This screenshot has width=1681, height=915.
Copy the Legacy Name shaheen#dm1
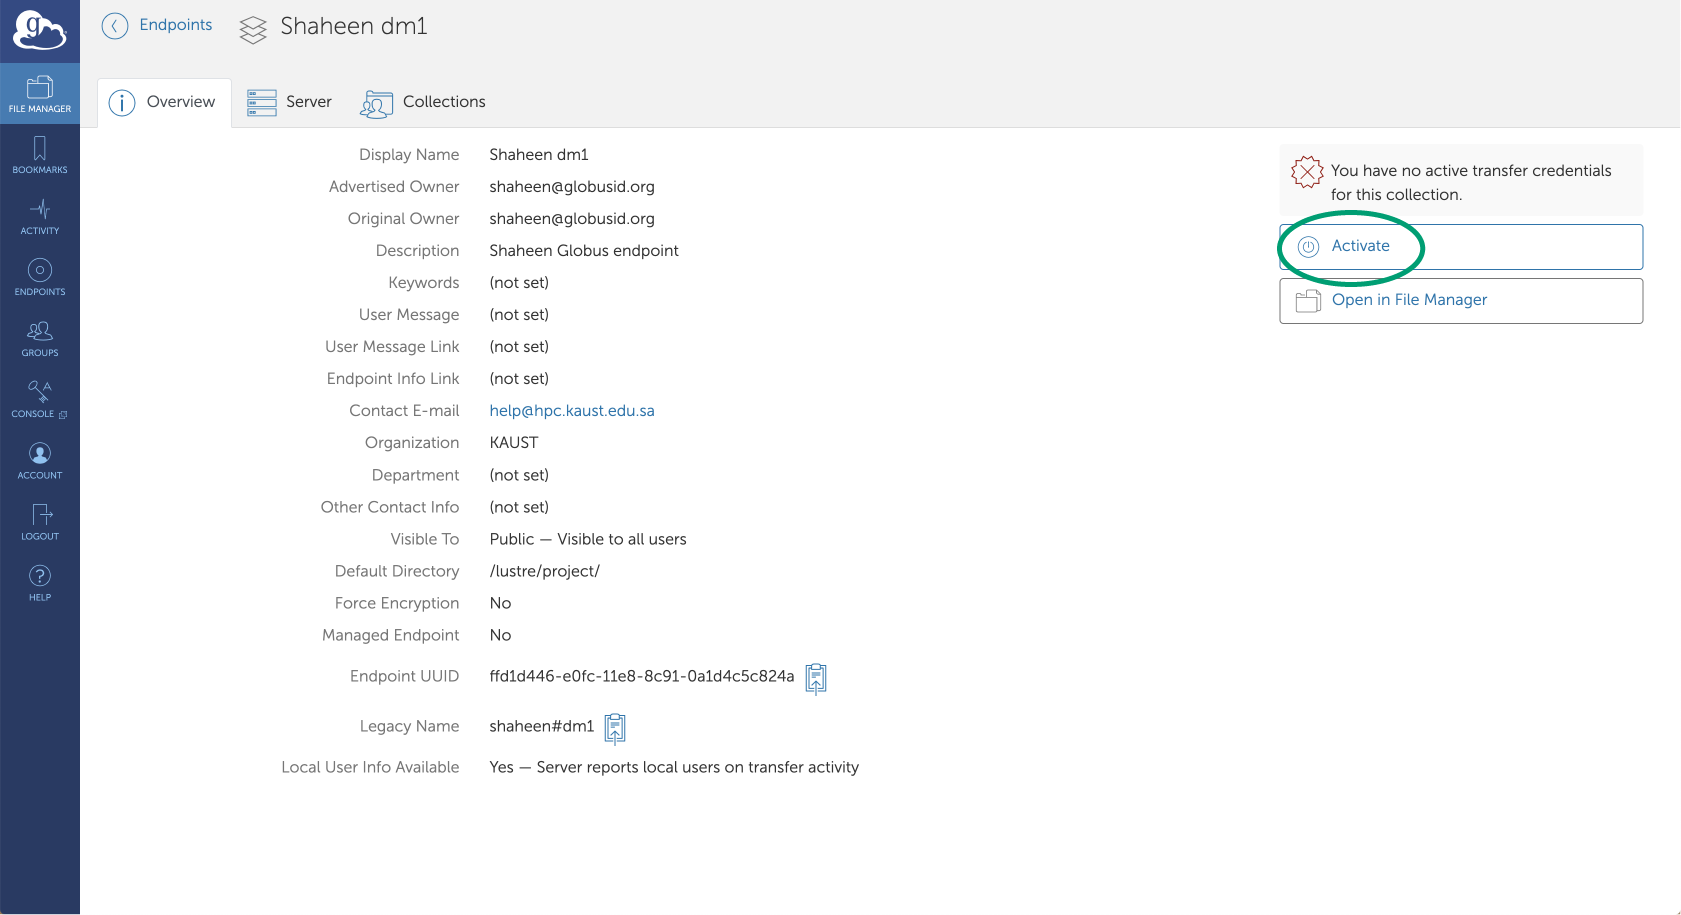point(615,728)
